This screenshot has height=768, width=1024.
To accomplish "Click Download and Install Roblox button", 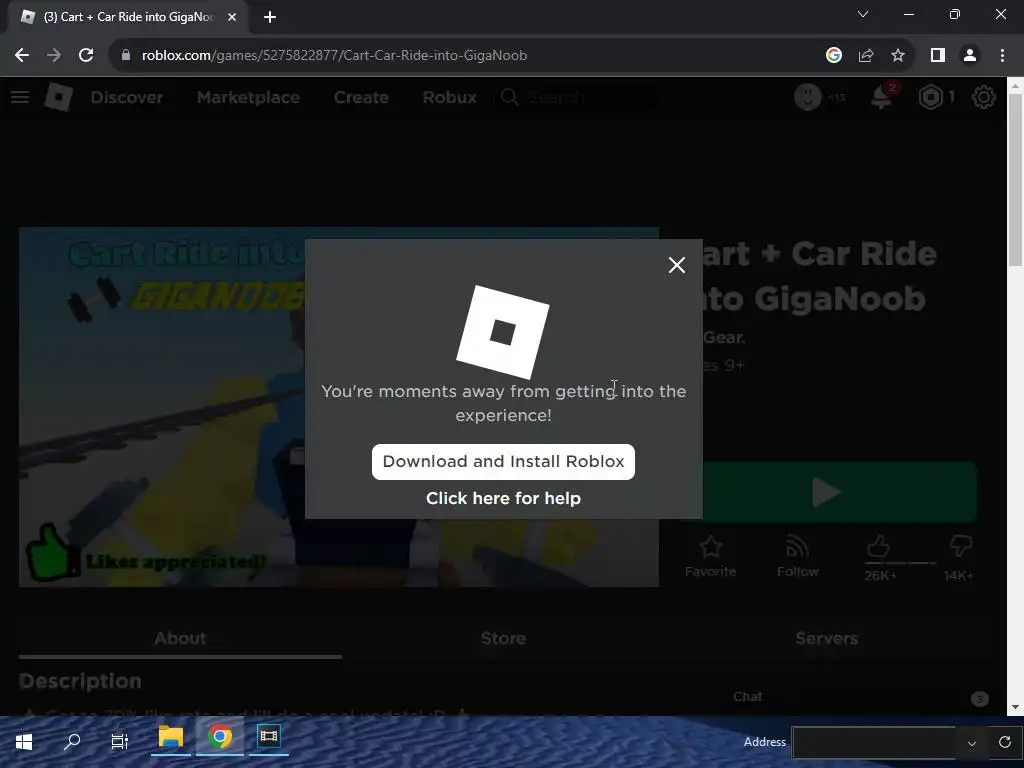I will (x=503, y=462).
